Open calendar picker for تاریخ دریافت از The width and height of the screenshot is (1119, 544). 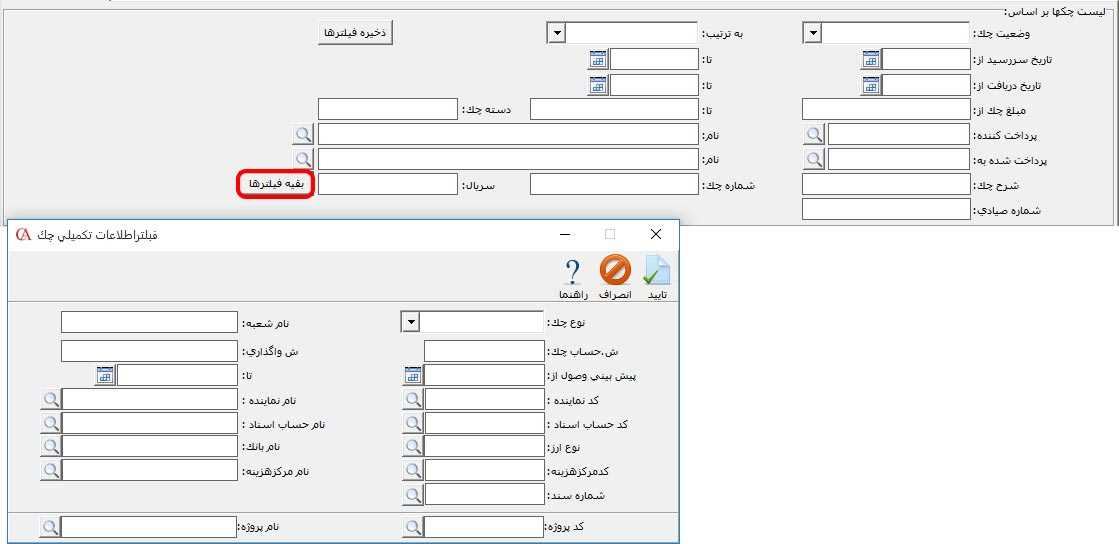[x=871, y=85]
